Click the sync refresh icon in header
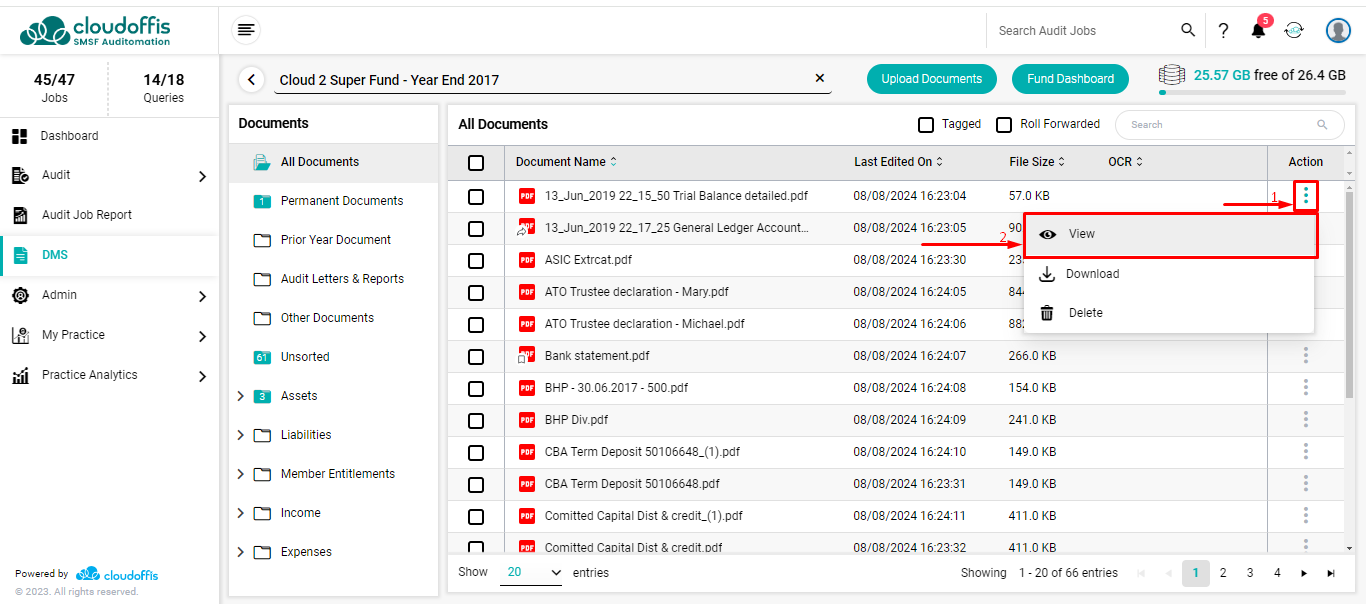The height and width of the screenshot is (604, 1366). [x=1294, y=30]
